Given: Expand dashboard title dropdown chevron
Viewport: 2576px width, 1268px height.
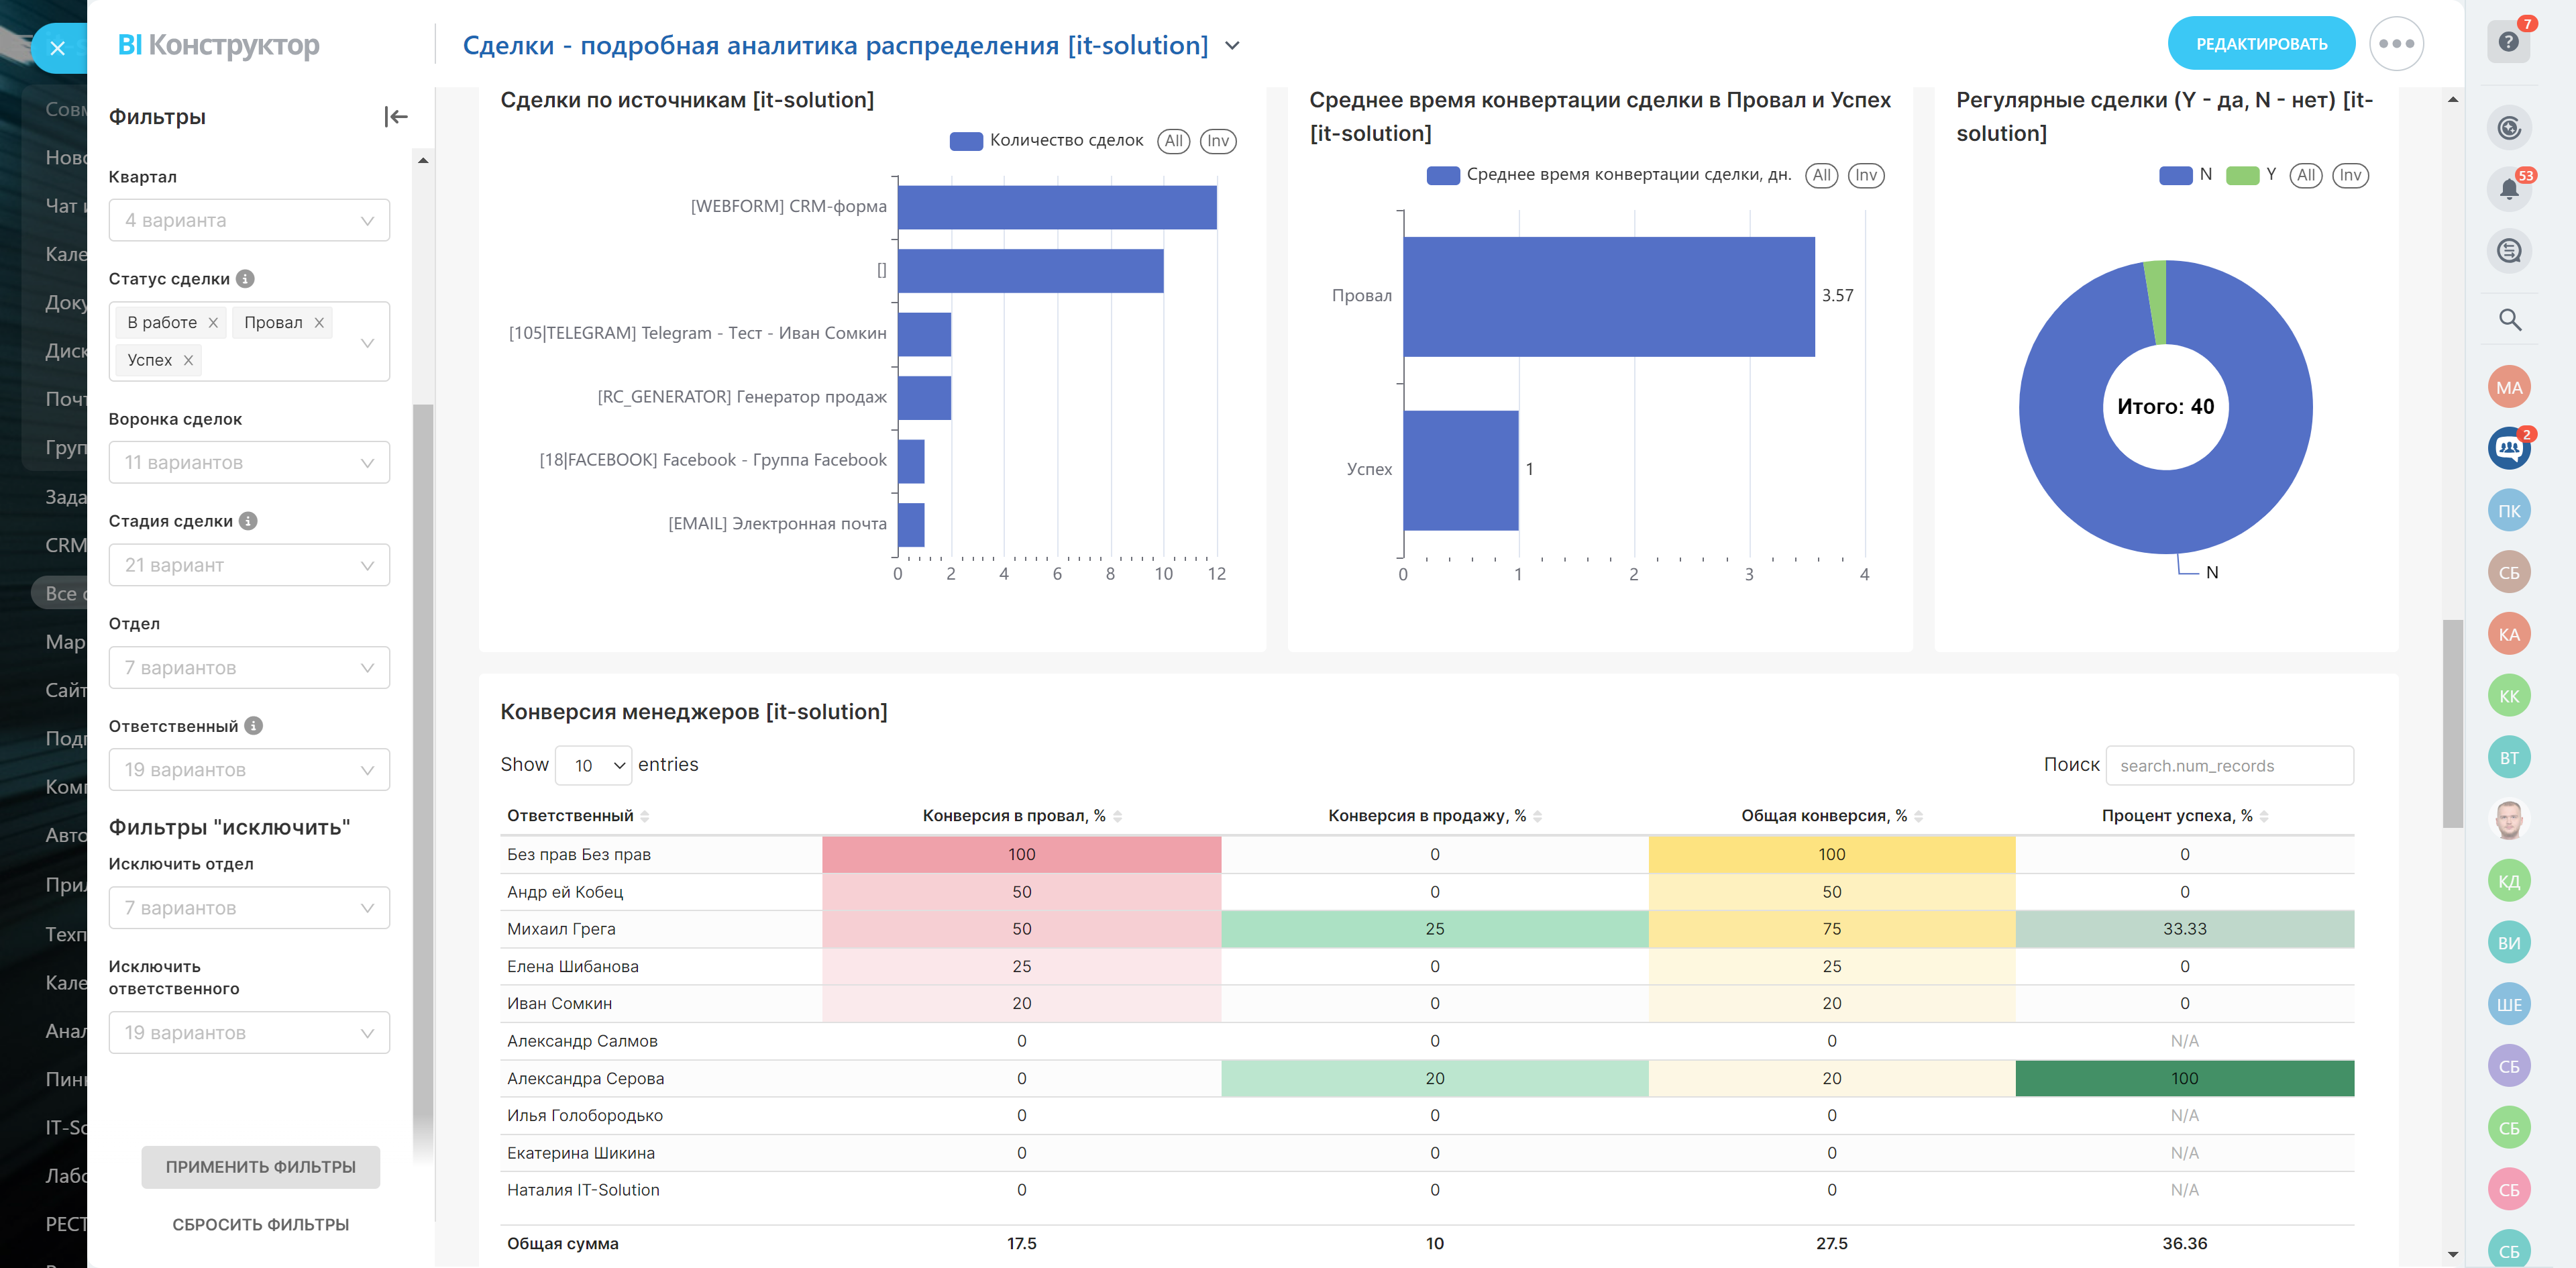Looking at the screenshot, I should 1233,46.
